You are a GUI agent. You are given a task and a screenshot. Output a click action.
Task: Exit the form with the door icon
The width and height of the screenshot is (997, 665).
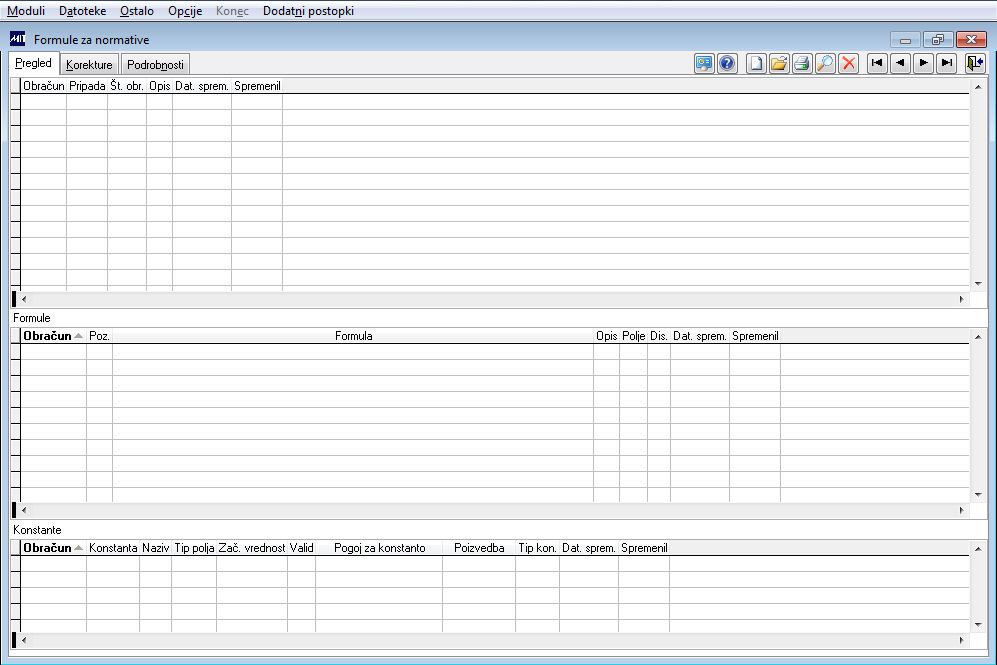tap(975, 63)
